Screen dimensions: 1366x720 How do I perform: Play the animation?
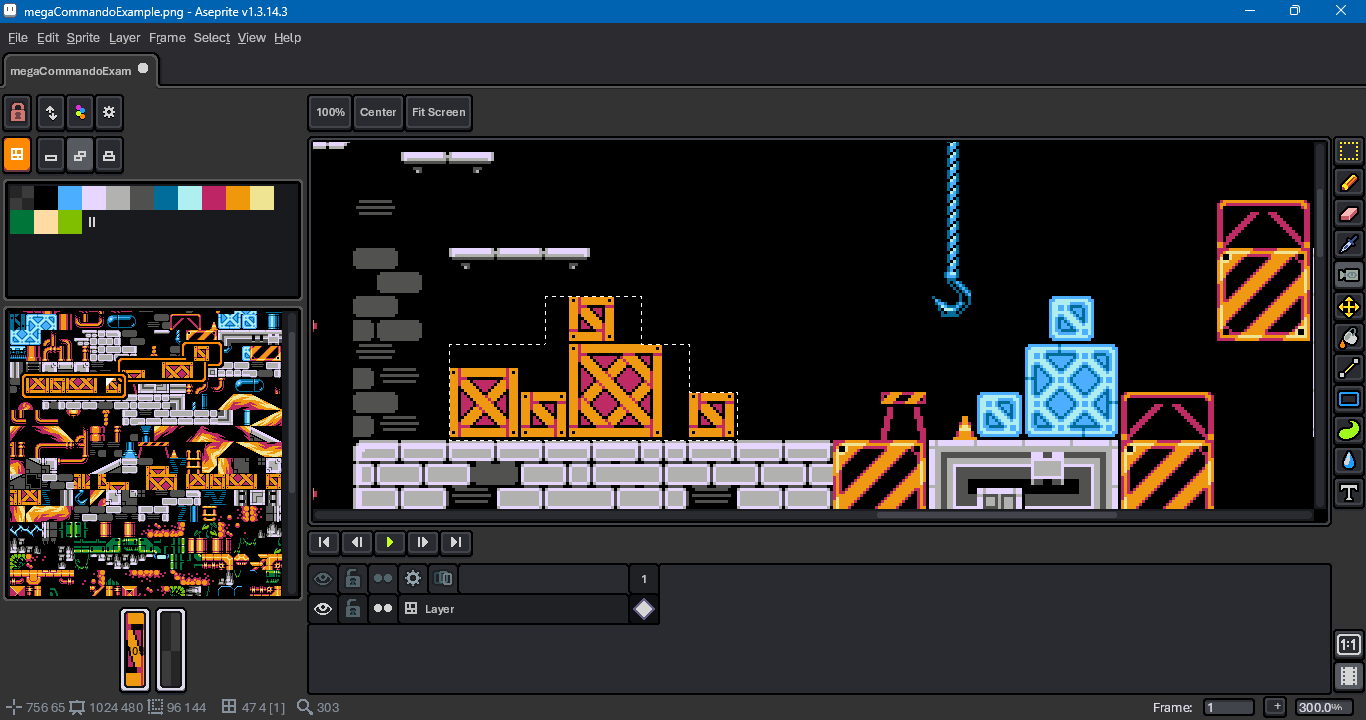click(x=390, y=542)
